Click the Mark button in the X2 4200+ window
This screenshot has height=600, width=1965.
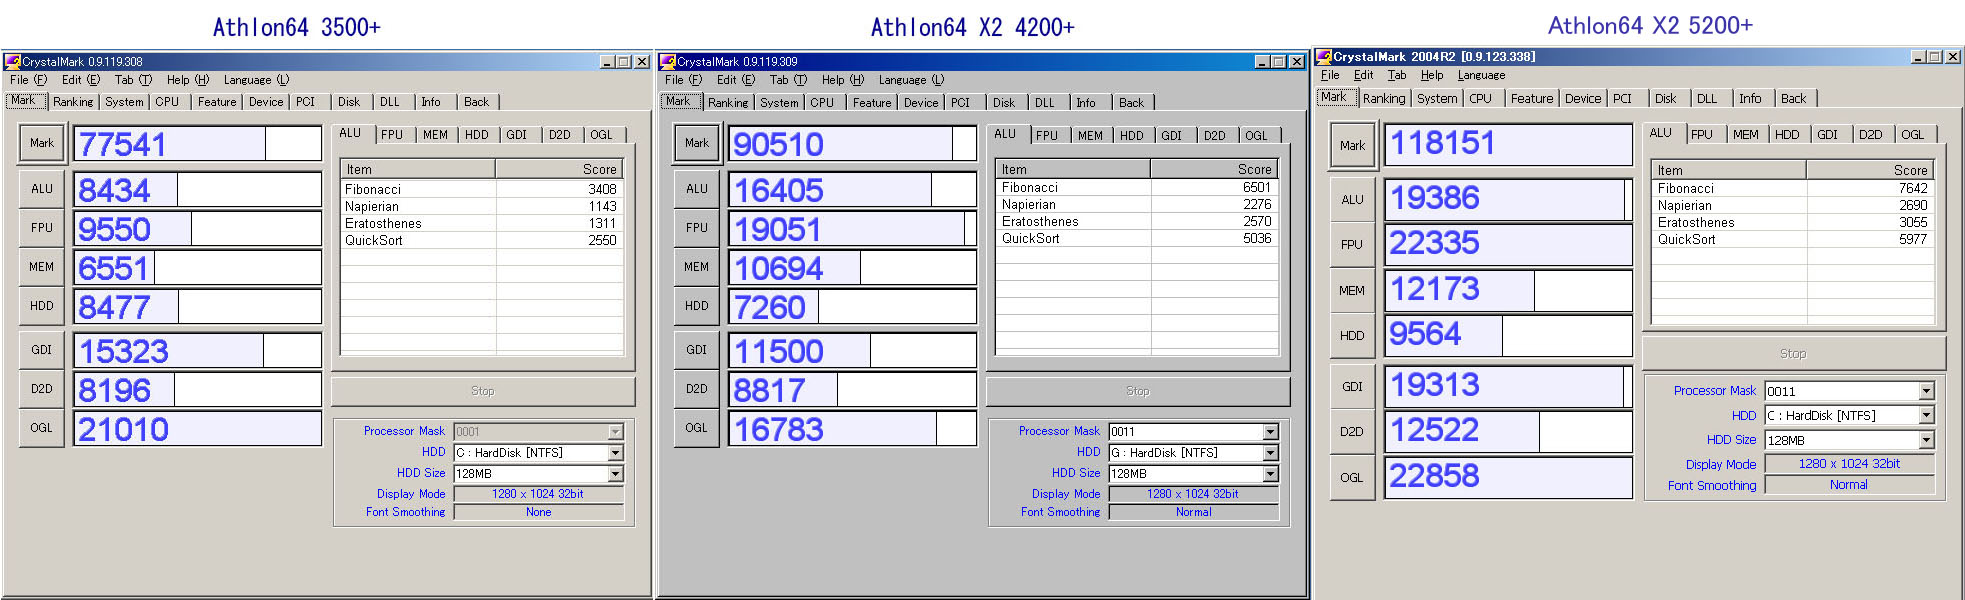tap(697, 143)
